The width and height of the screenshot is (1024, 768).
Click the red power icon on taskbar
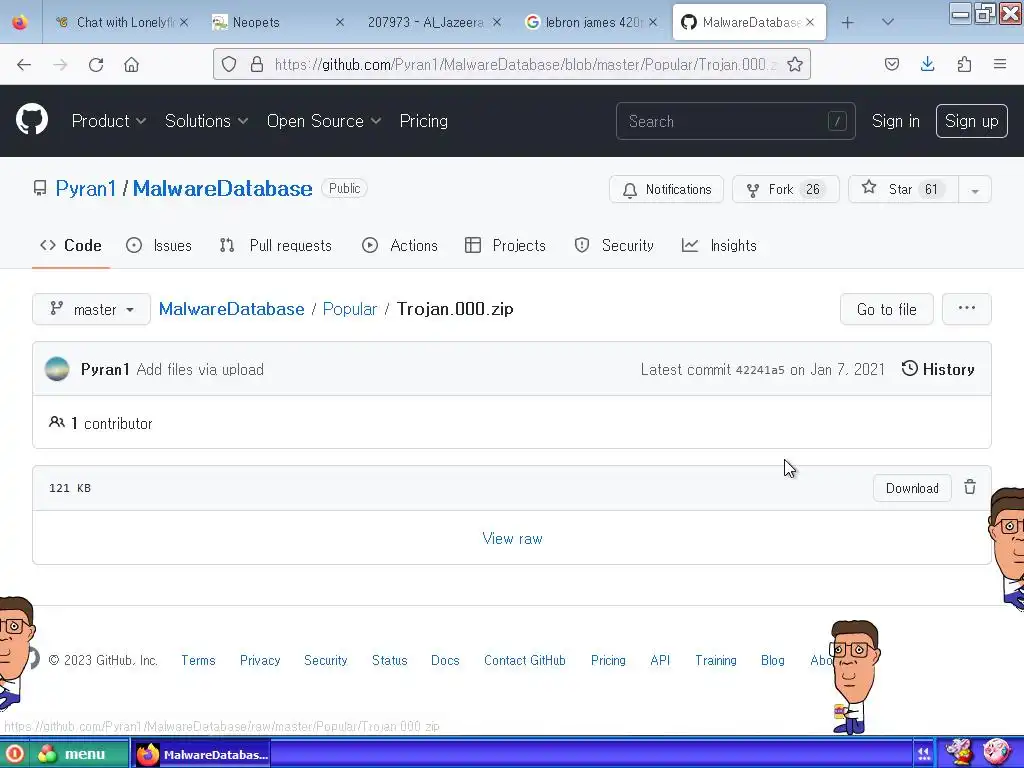pos(14,754)
